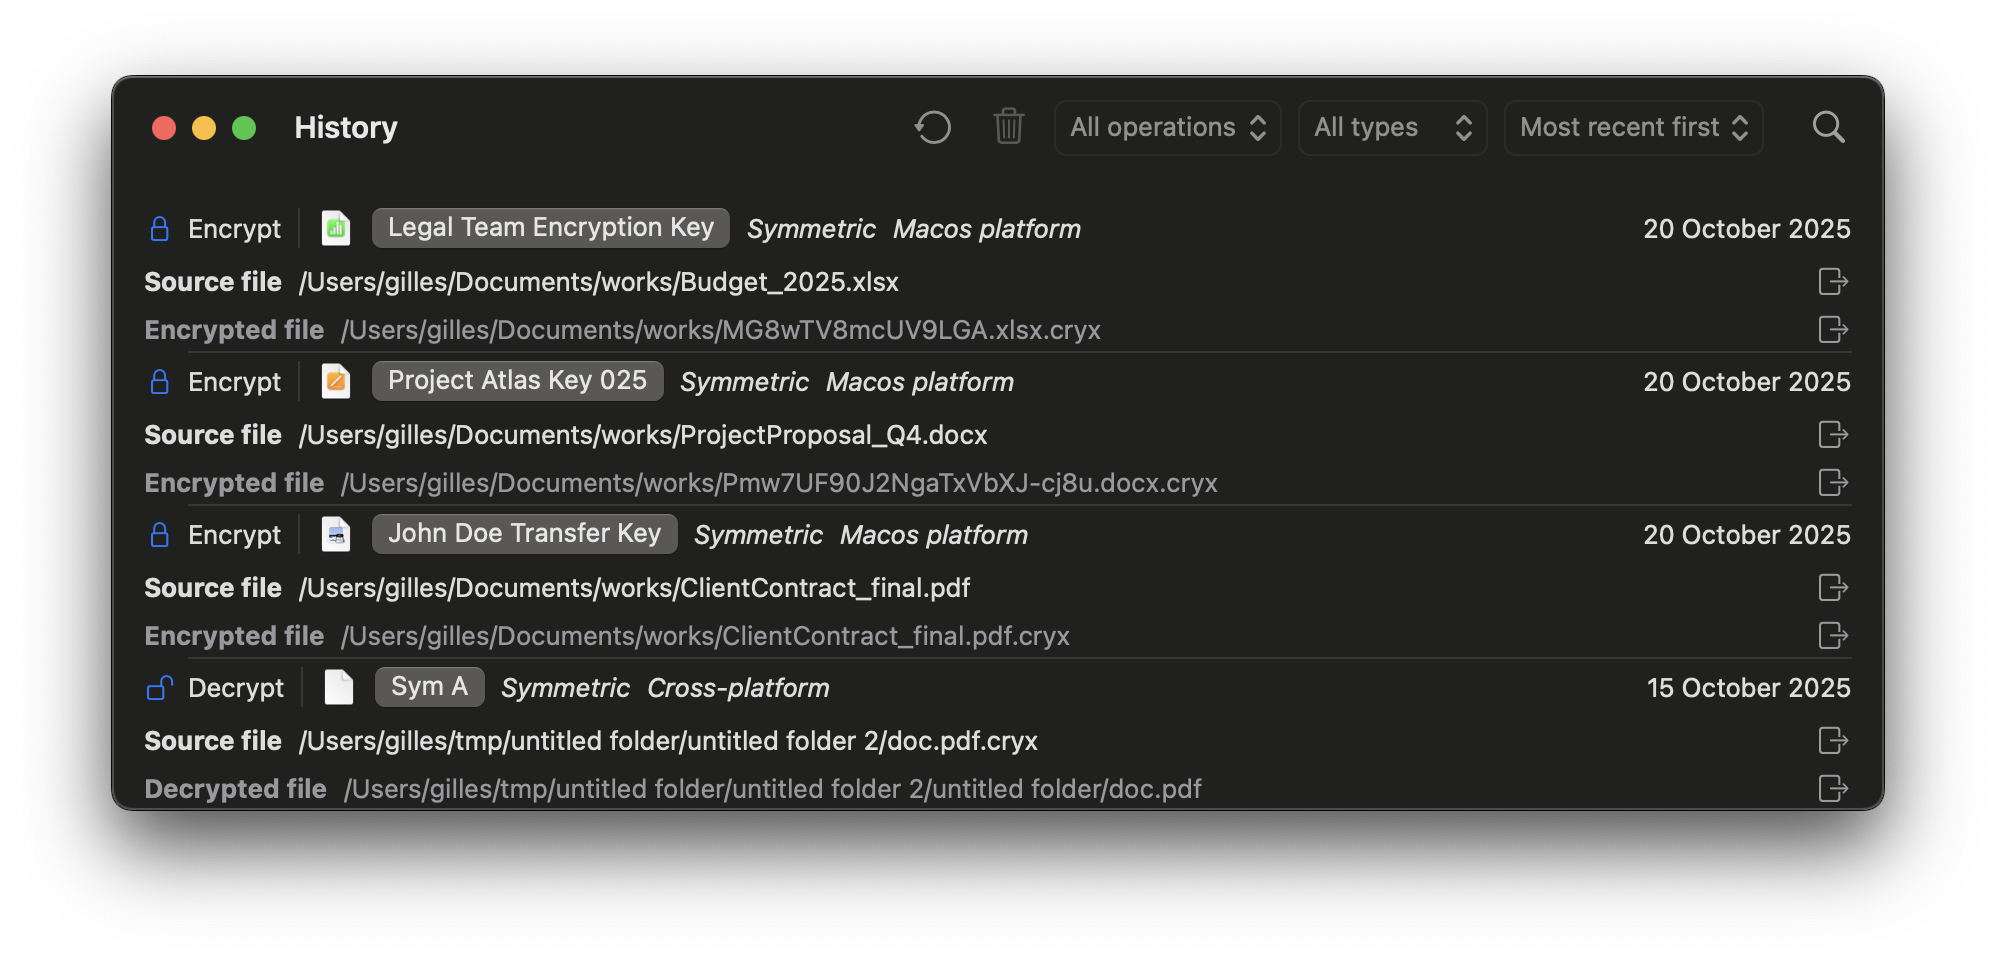Open the All types dropdown
Image resolution: width=1996 pixels, height=958 pixels.
pyautogui.click(x=1392, y=127)
